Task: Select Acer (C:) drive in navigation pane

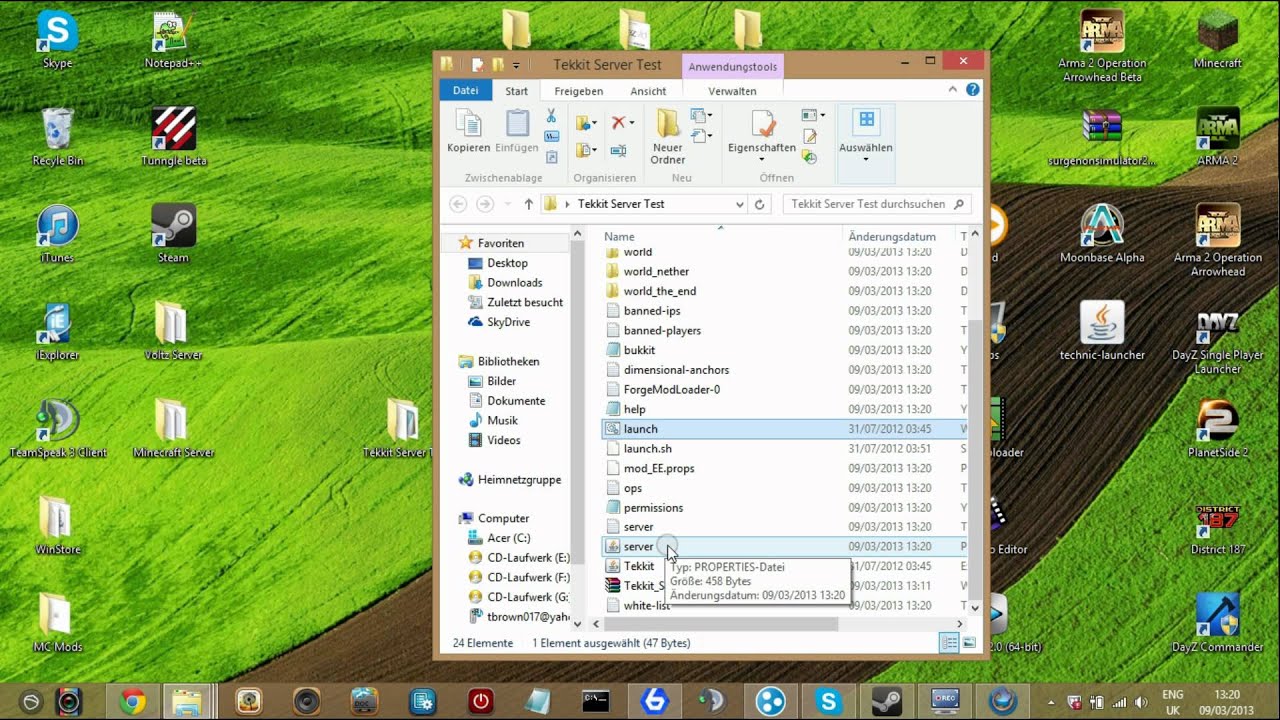Action: (x=508, y=538)
